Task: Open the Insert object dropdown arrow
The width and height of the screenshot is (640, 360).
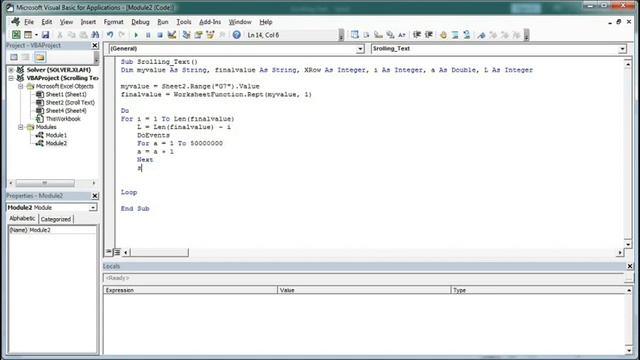Action: (x=36, y=35)
